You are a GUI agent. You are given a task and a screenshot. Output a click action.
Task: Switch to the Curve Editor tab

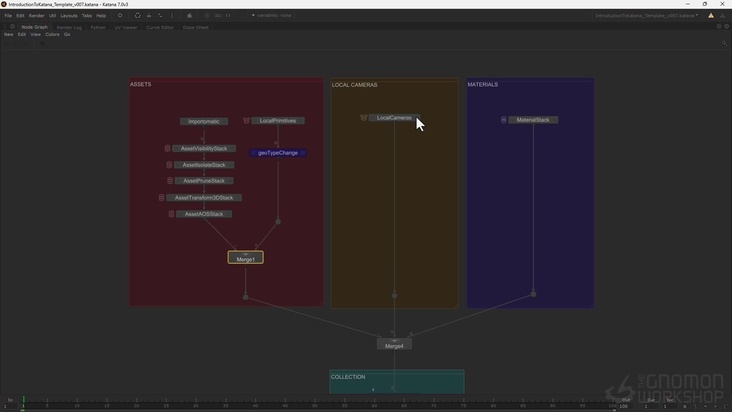[x=160, y=27]
